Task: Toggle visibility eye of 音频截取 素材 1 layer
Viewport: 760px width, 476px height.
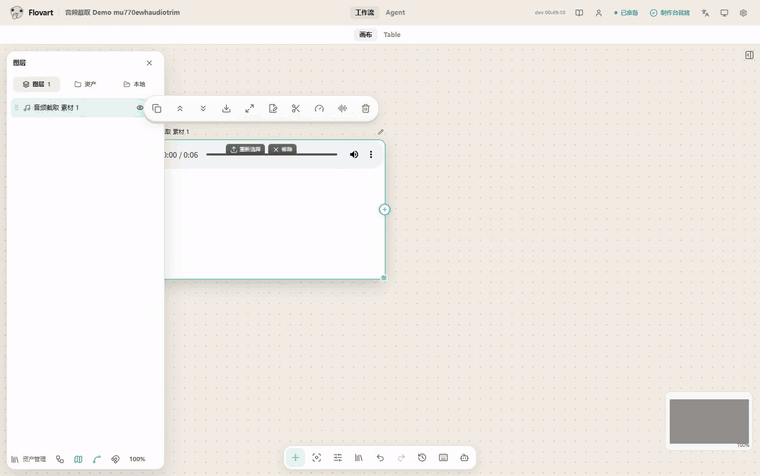Action: (x=140, y=108)
